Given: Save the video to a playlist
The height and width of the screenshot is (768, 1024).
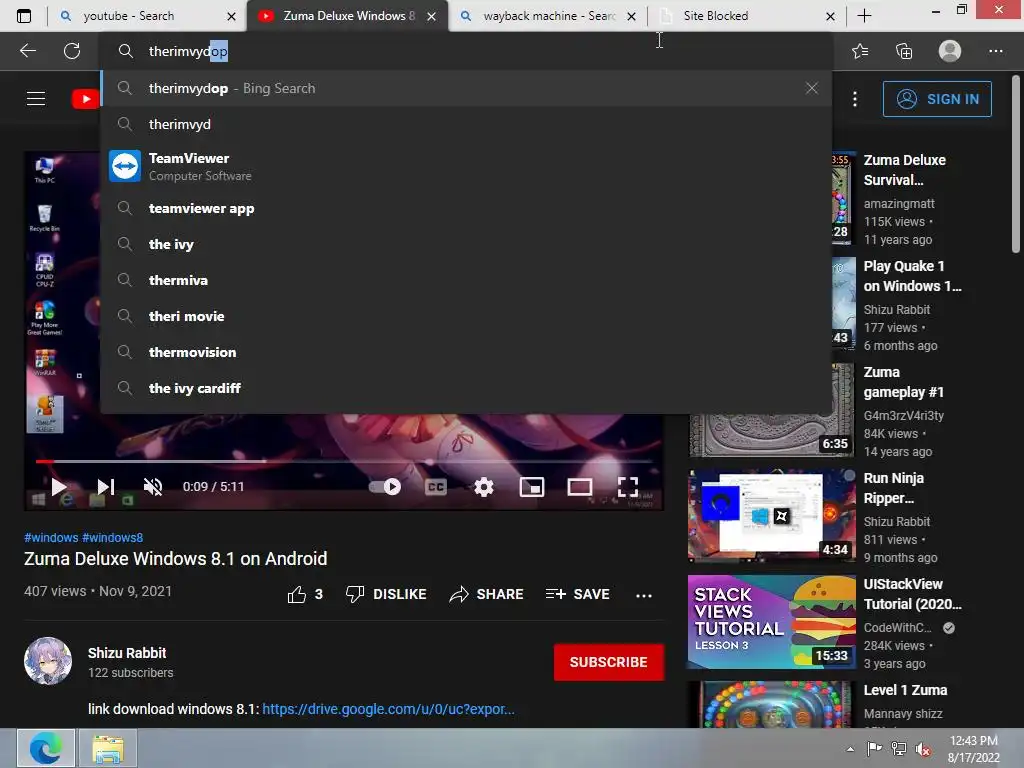Looking at the screenshot, I should click(x=578, y=594).
